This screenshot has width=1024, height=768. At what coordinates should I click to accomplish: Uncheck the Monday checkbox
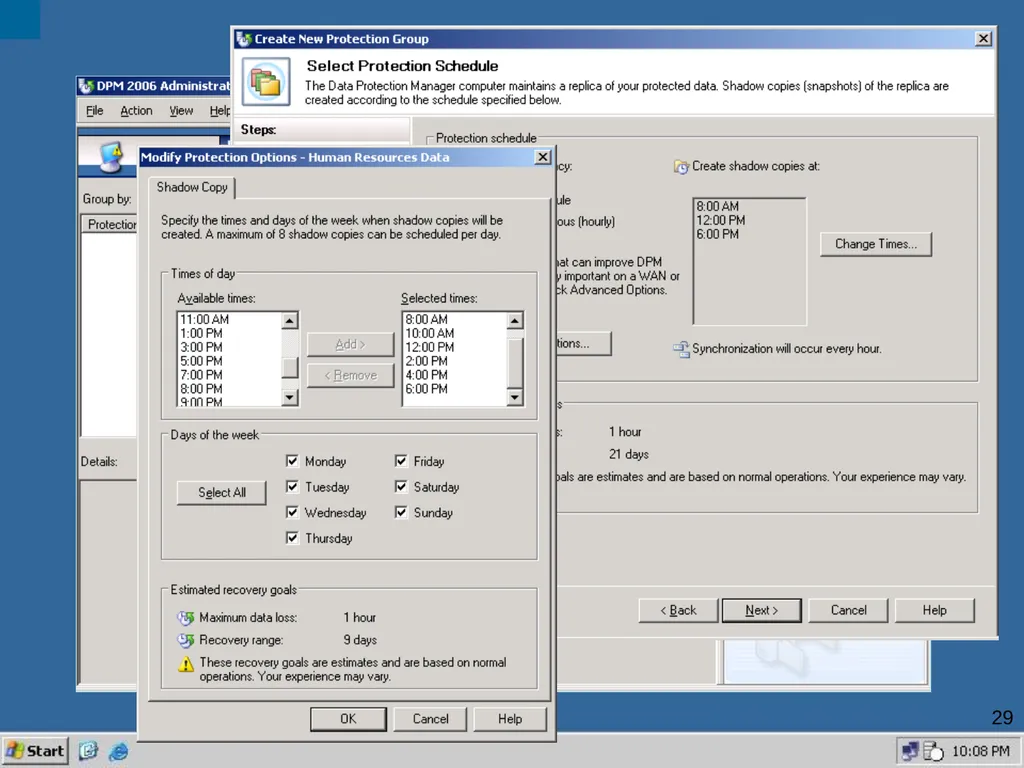(292, 461)
